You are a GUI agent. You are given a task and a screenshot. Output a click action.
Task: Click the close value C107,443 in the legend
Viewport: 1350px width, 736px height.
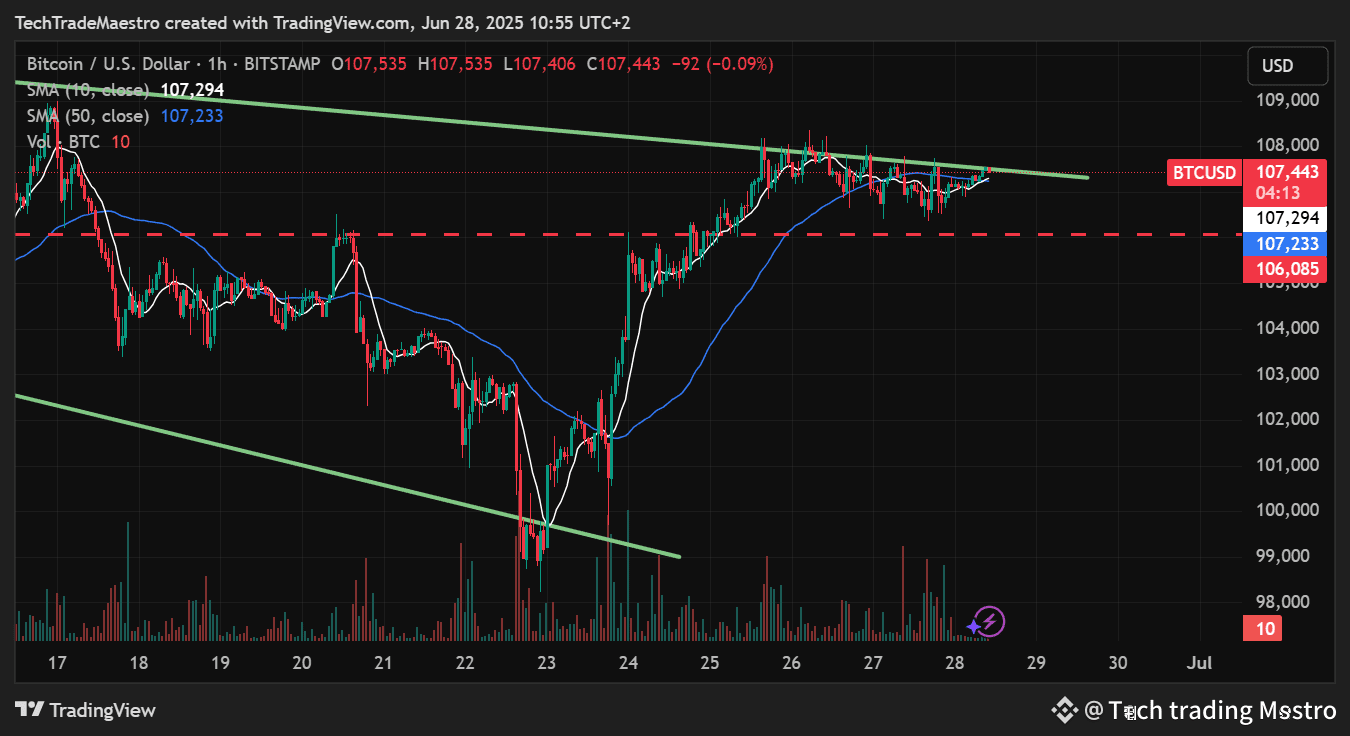[x=624, y=64]
